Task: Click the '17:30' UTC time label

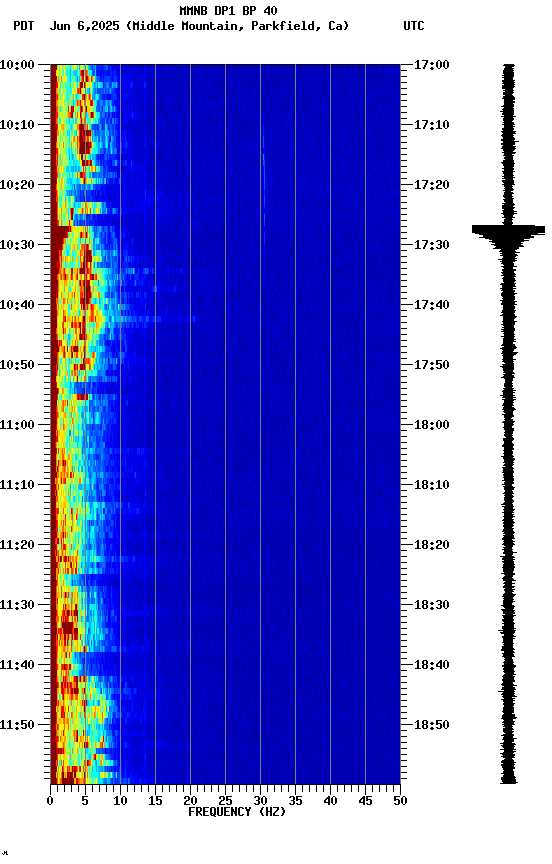Action: pyautogui.click(x=432, y=245)
